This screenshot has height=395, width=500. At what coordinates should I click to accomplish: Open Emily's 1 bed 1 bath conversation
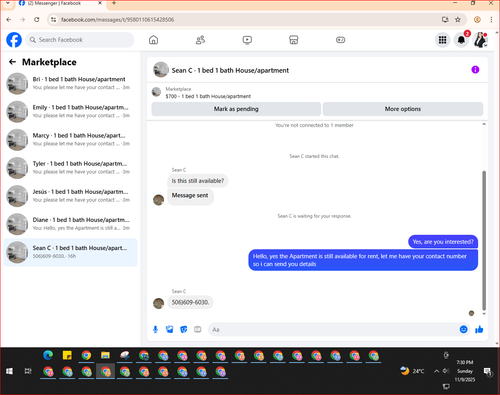[x=70, y=111]
